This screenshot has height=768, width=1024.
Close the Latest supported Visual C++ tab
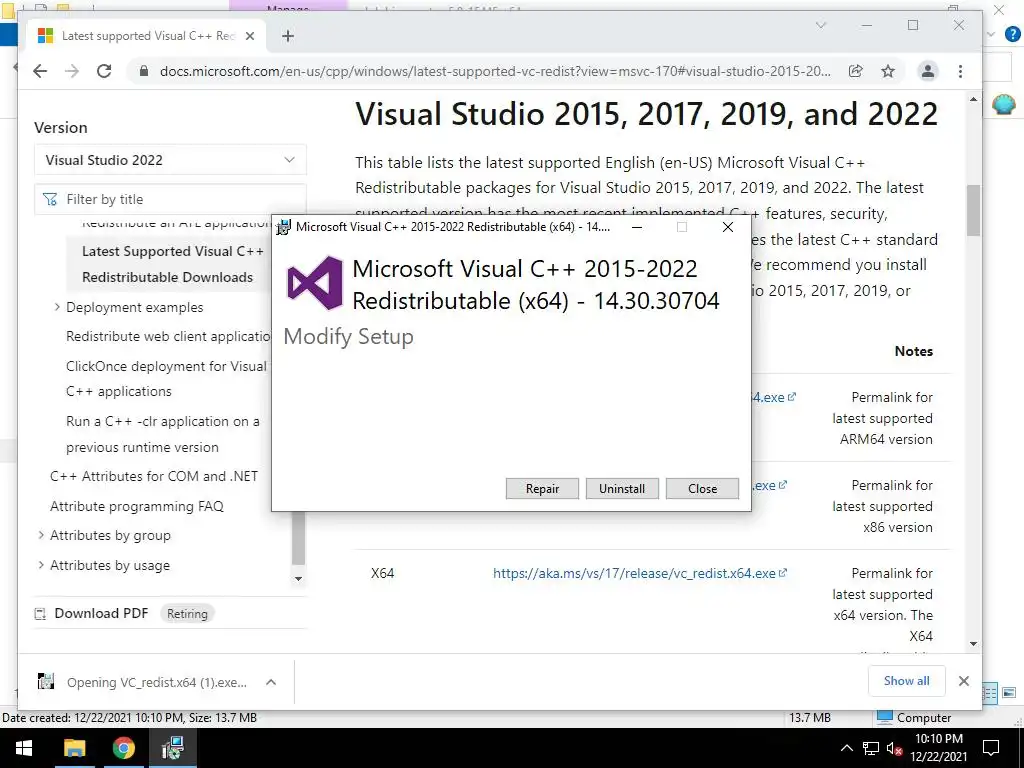[249, 36]
